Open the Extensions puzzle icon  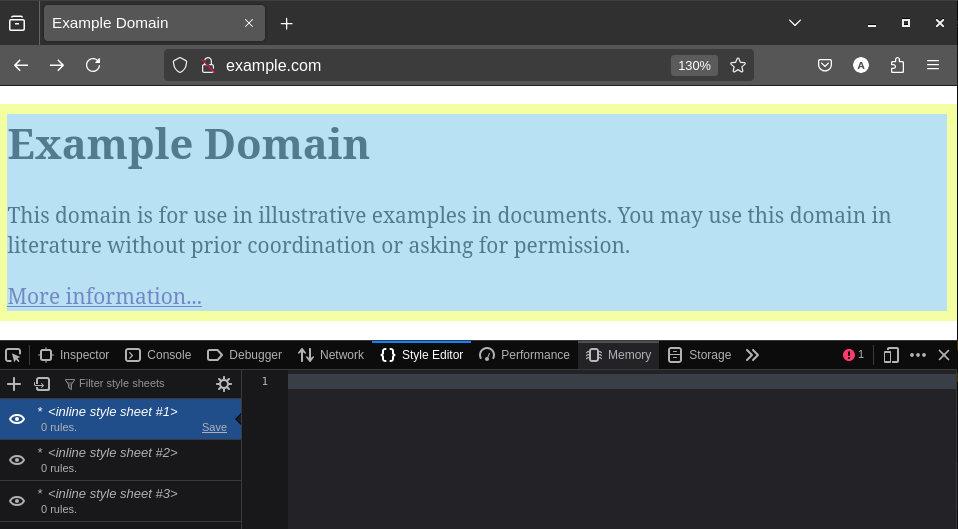tap(897, 65)
